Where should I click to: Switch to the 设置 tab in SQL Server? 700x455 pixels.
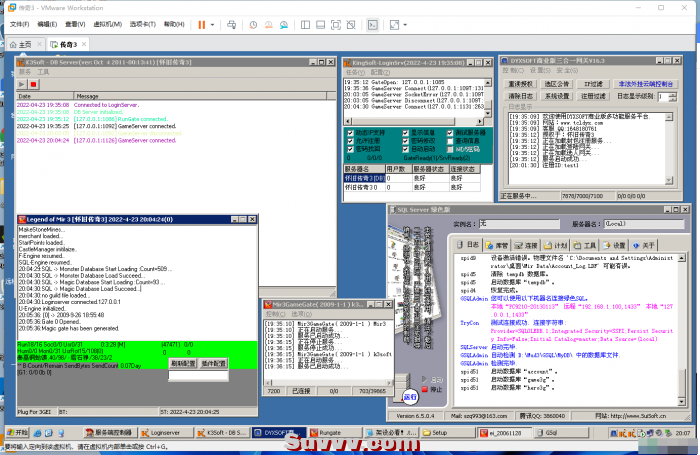coord(614,245)
